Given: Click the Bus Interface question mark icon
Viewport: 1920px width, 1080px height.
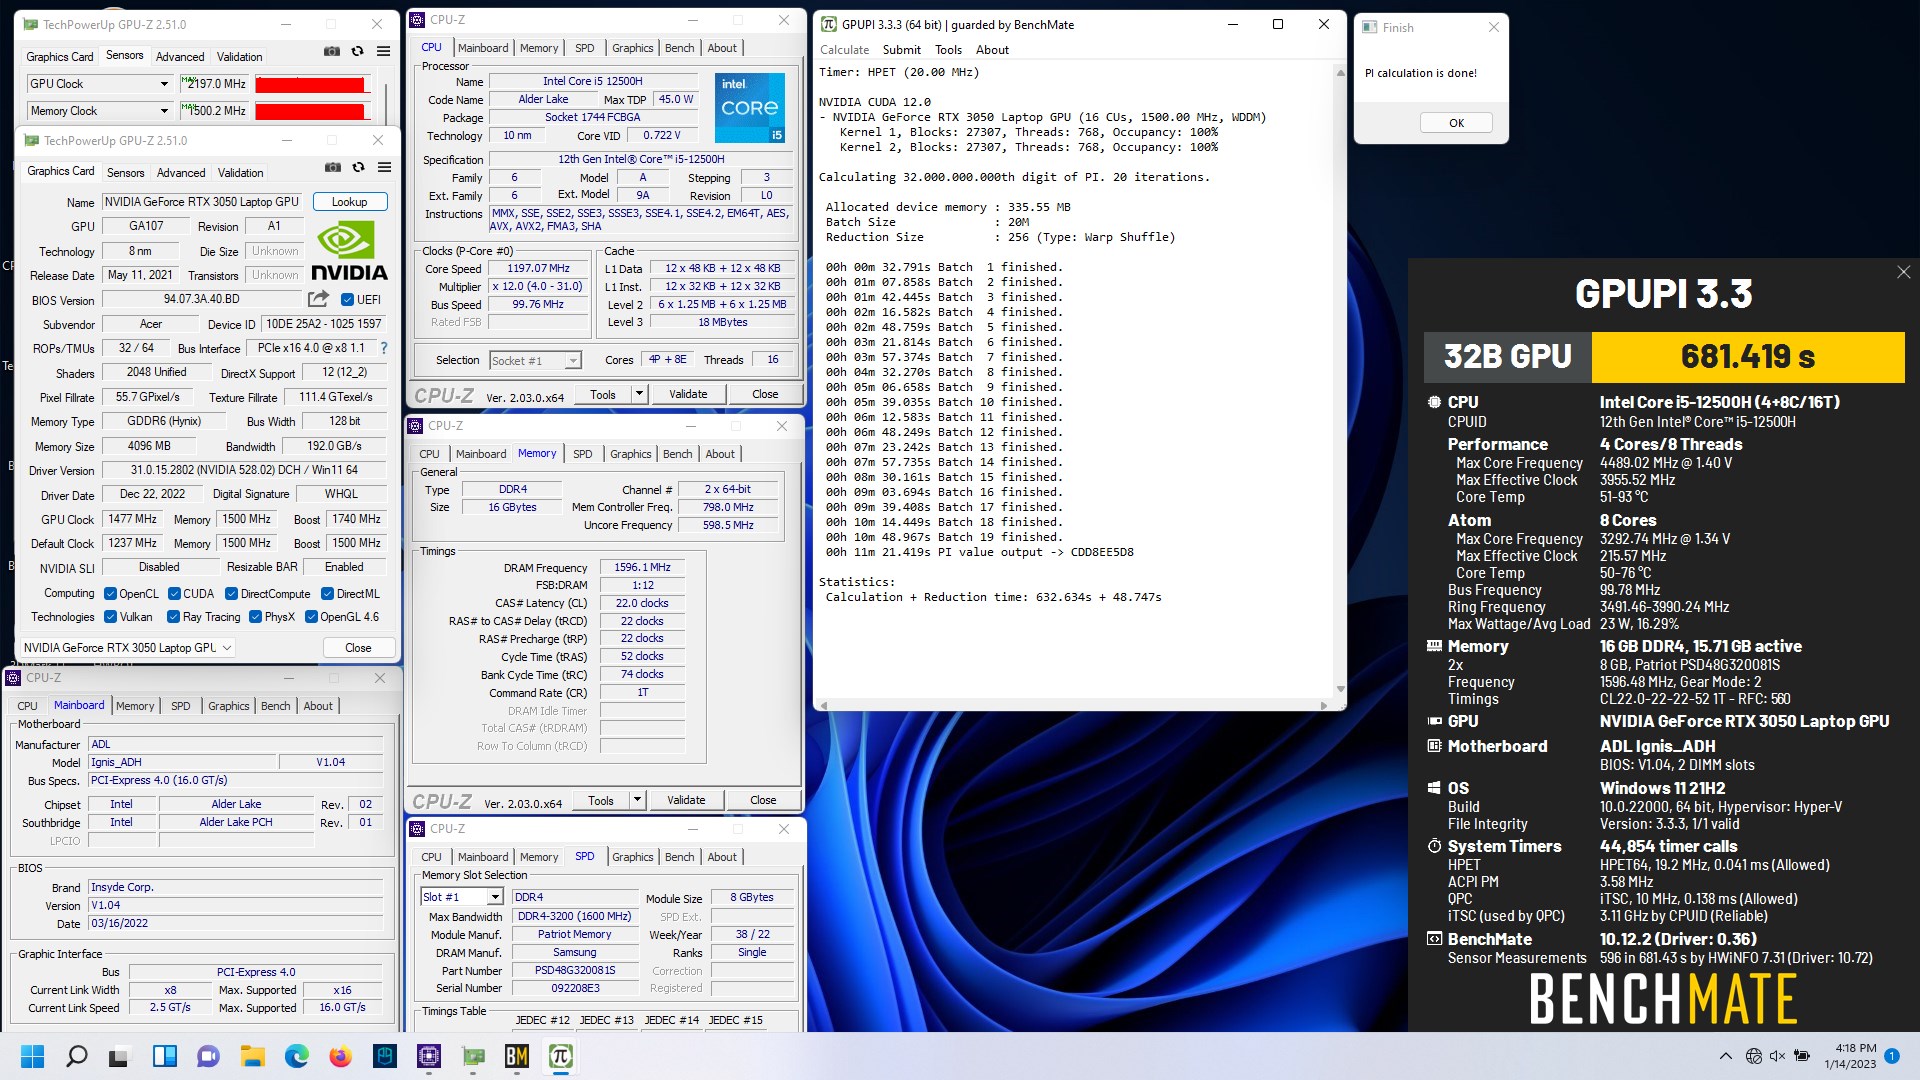Looking at the screenshot, I should [x=384, y=348].
